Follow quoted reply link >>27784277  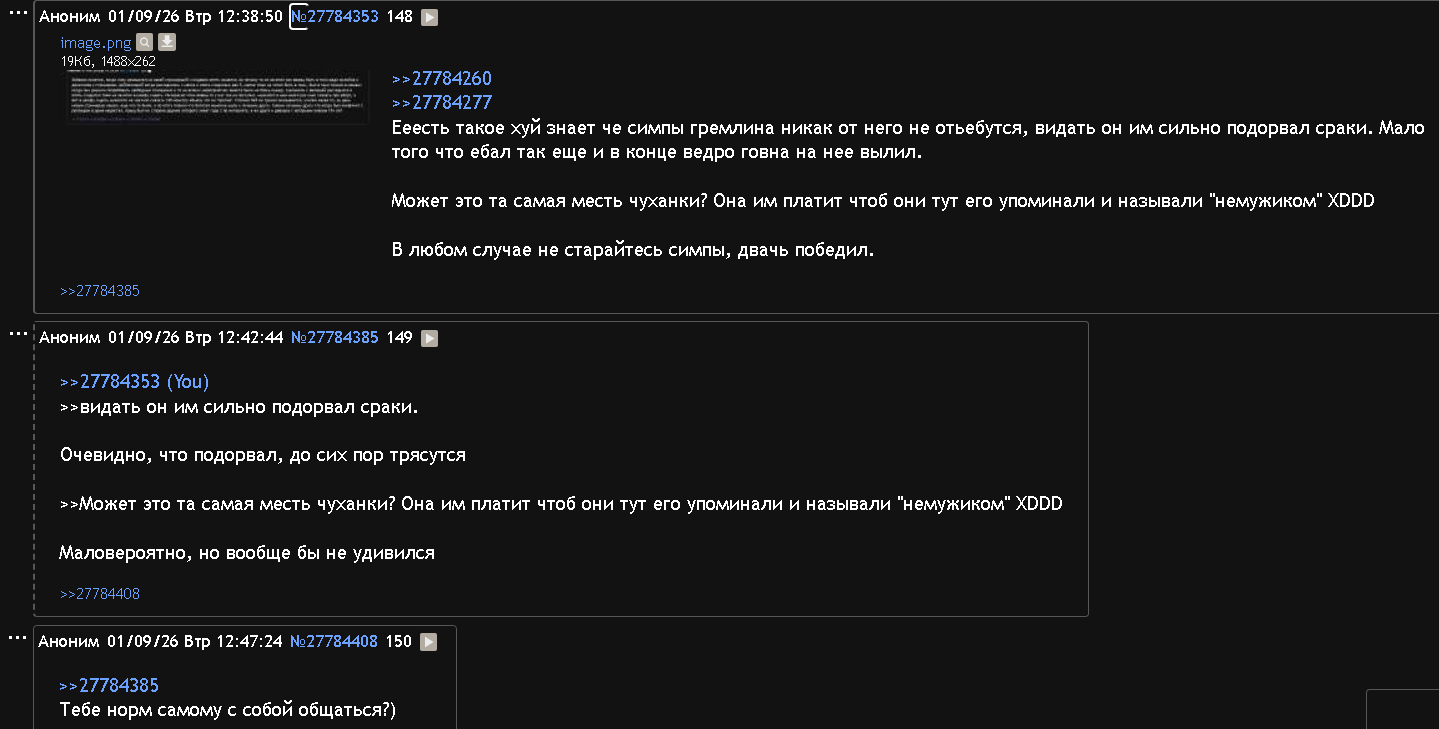(x=442, y=103)
